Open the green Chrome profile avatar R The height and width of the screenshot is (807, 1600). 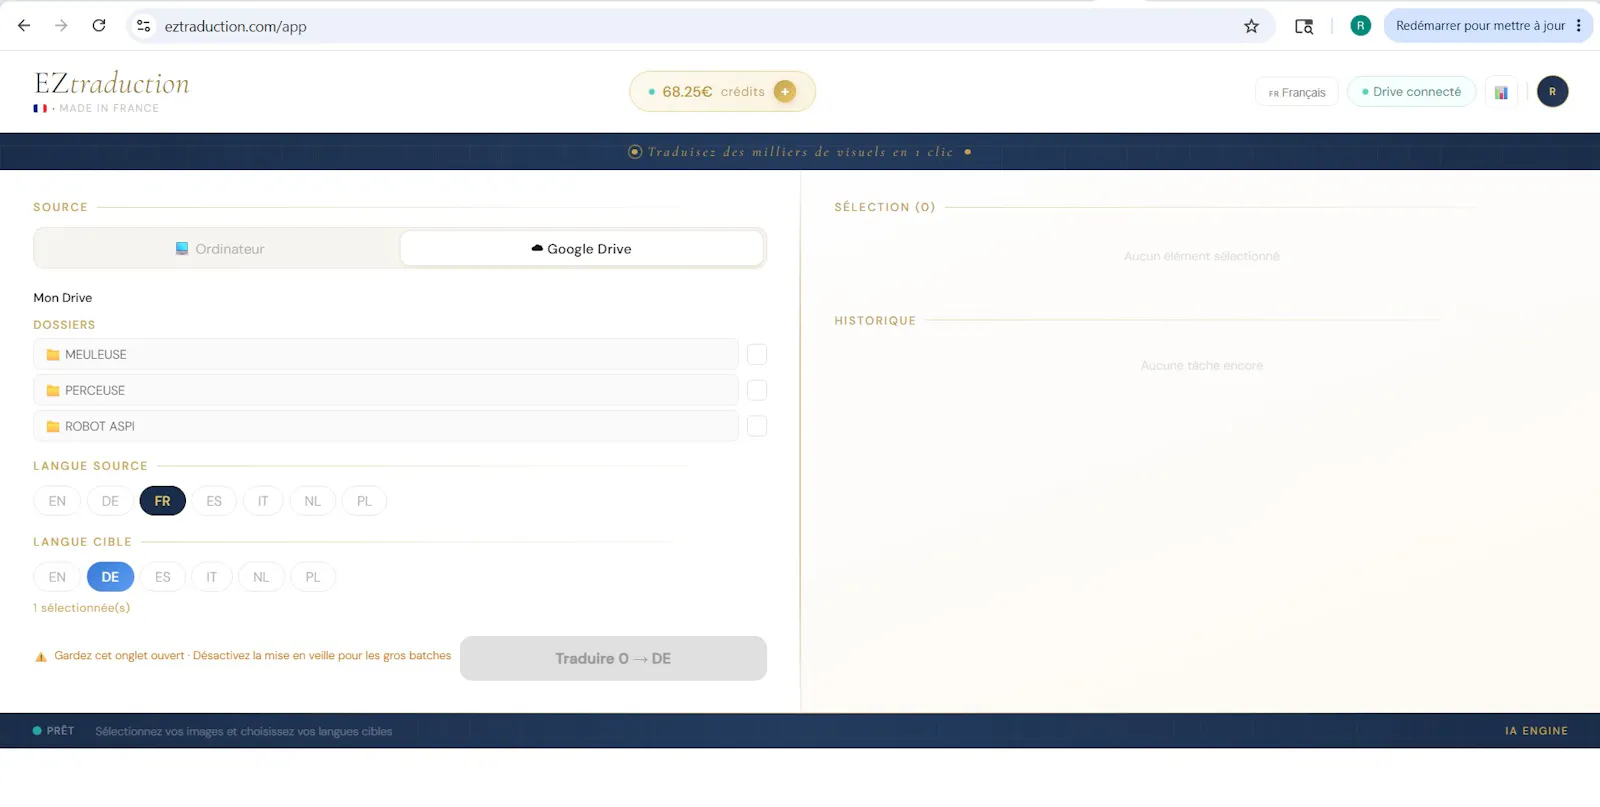[1360, 26]
